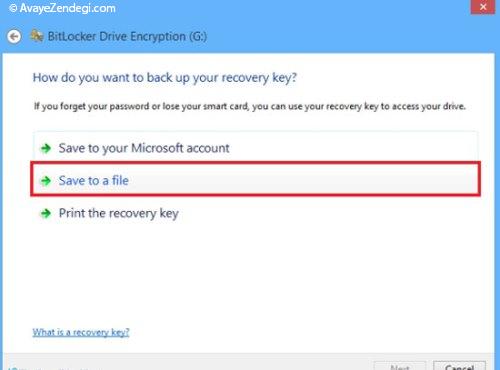The width and height of the screenshot is (500, 370).
Task: Click the partially visible help icon at bottom-left
Action: 13,368
